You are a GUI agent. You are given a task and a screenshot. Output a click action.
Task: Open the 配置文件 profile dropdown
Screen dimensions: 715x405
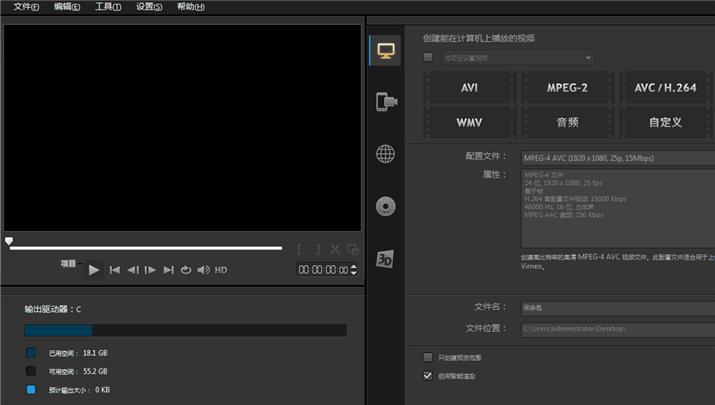coord(618,158)
